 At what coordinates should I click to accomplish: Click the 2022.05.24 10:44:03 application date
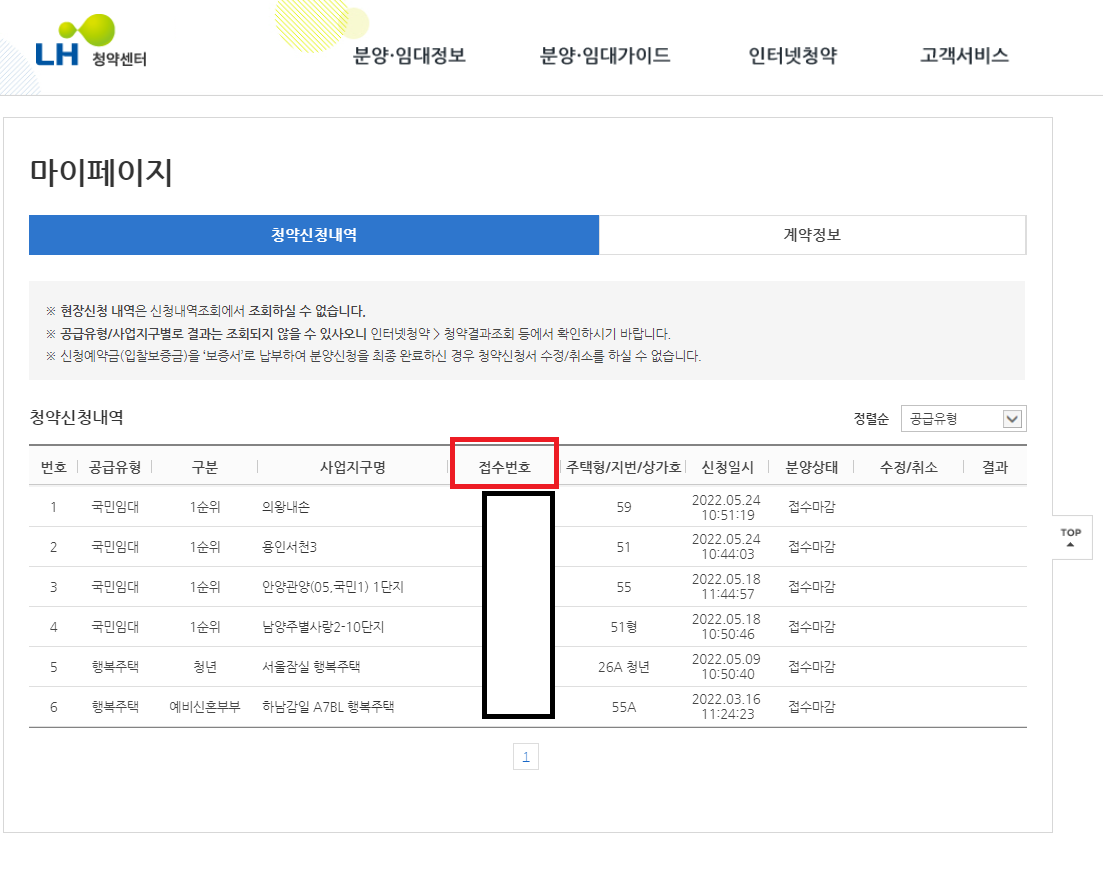(727, 547)
